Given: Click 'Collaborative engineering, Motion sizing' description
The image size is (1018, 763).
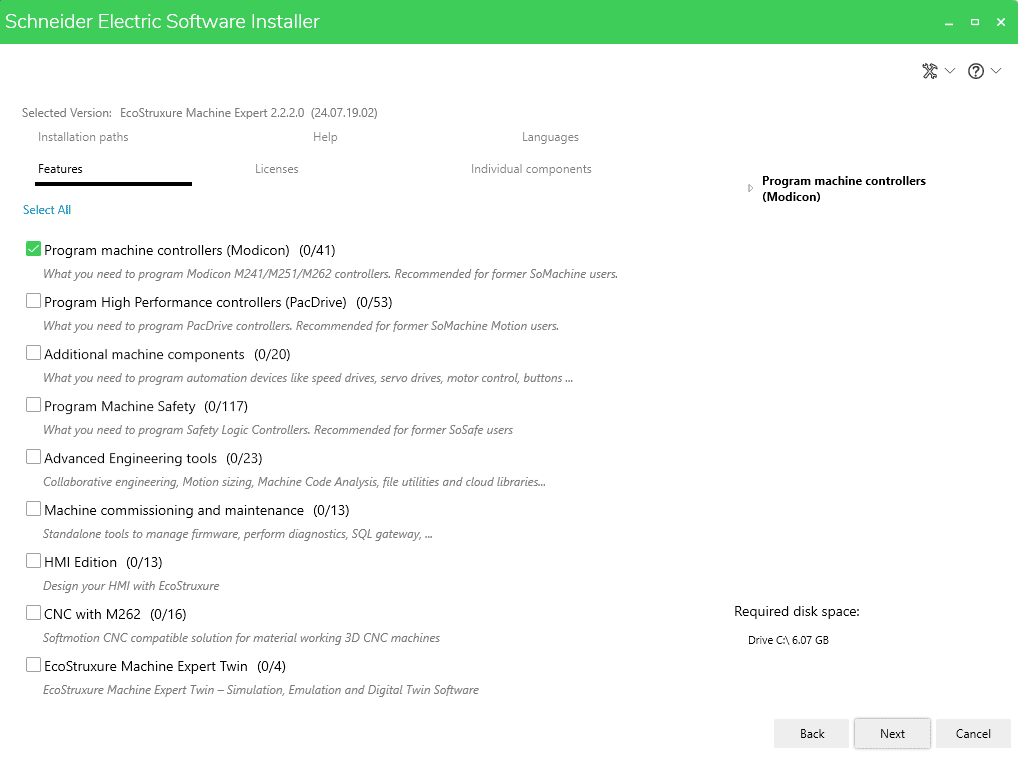Looking at the screenshot, I should tap(294, 482).
